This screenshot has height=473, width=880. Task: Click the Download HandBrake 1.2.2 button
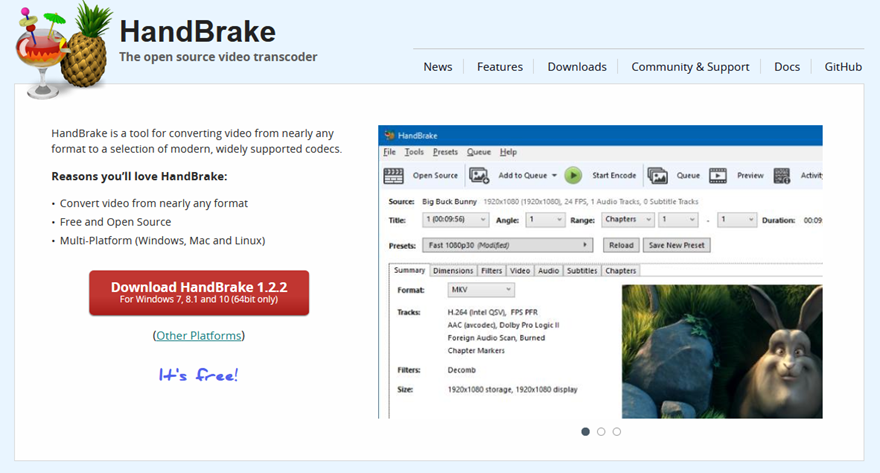[x=199, y=292]
